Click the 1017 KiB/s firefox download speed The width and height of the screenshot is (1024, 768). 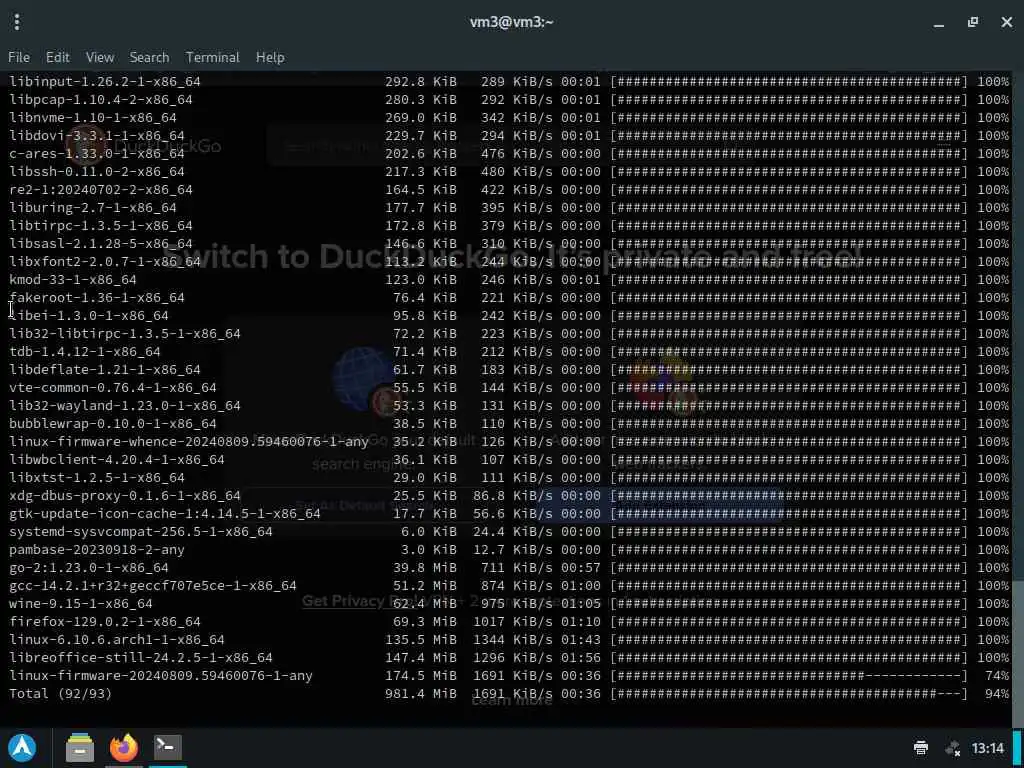click(513, 622)
